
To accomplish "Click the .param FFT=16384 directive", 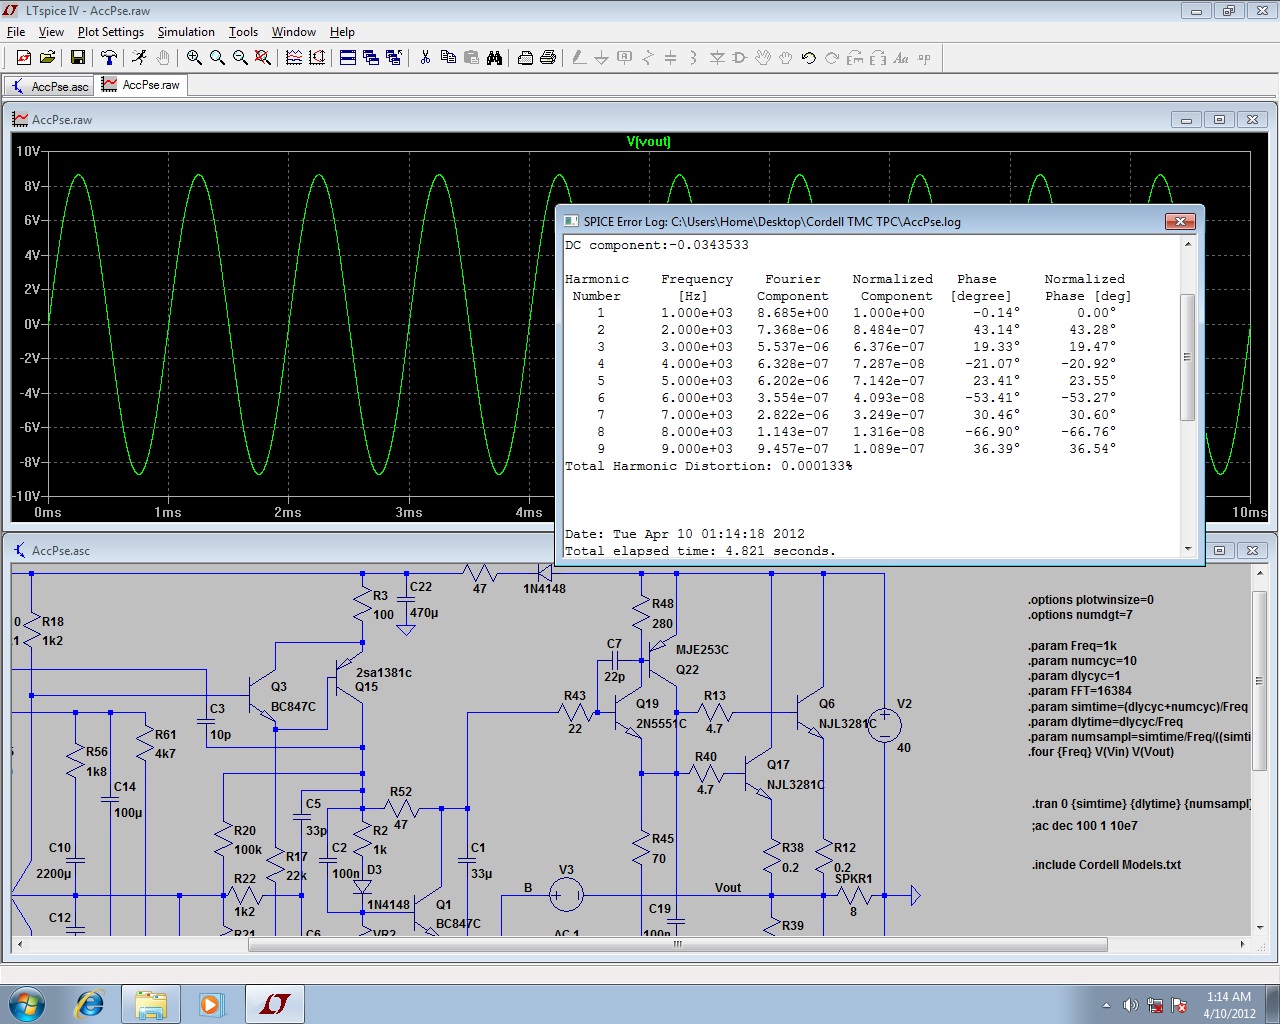I will [1080, 691].
